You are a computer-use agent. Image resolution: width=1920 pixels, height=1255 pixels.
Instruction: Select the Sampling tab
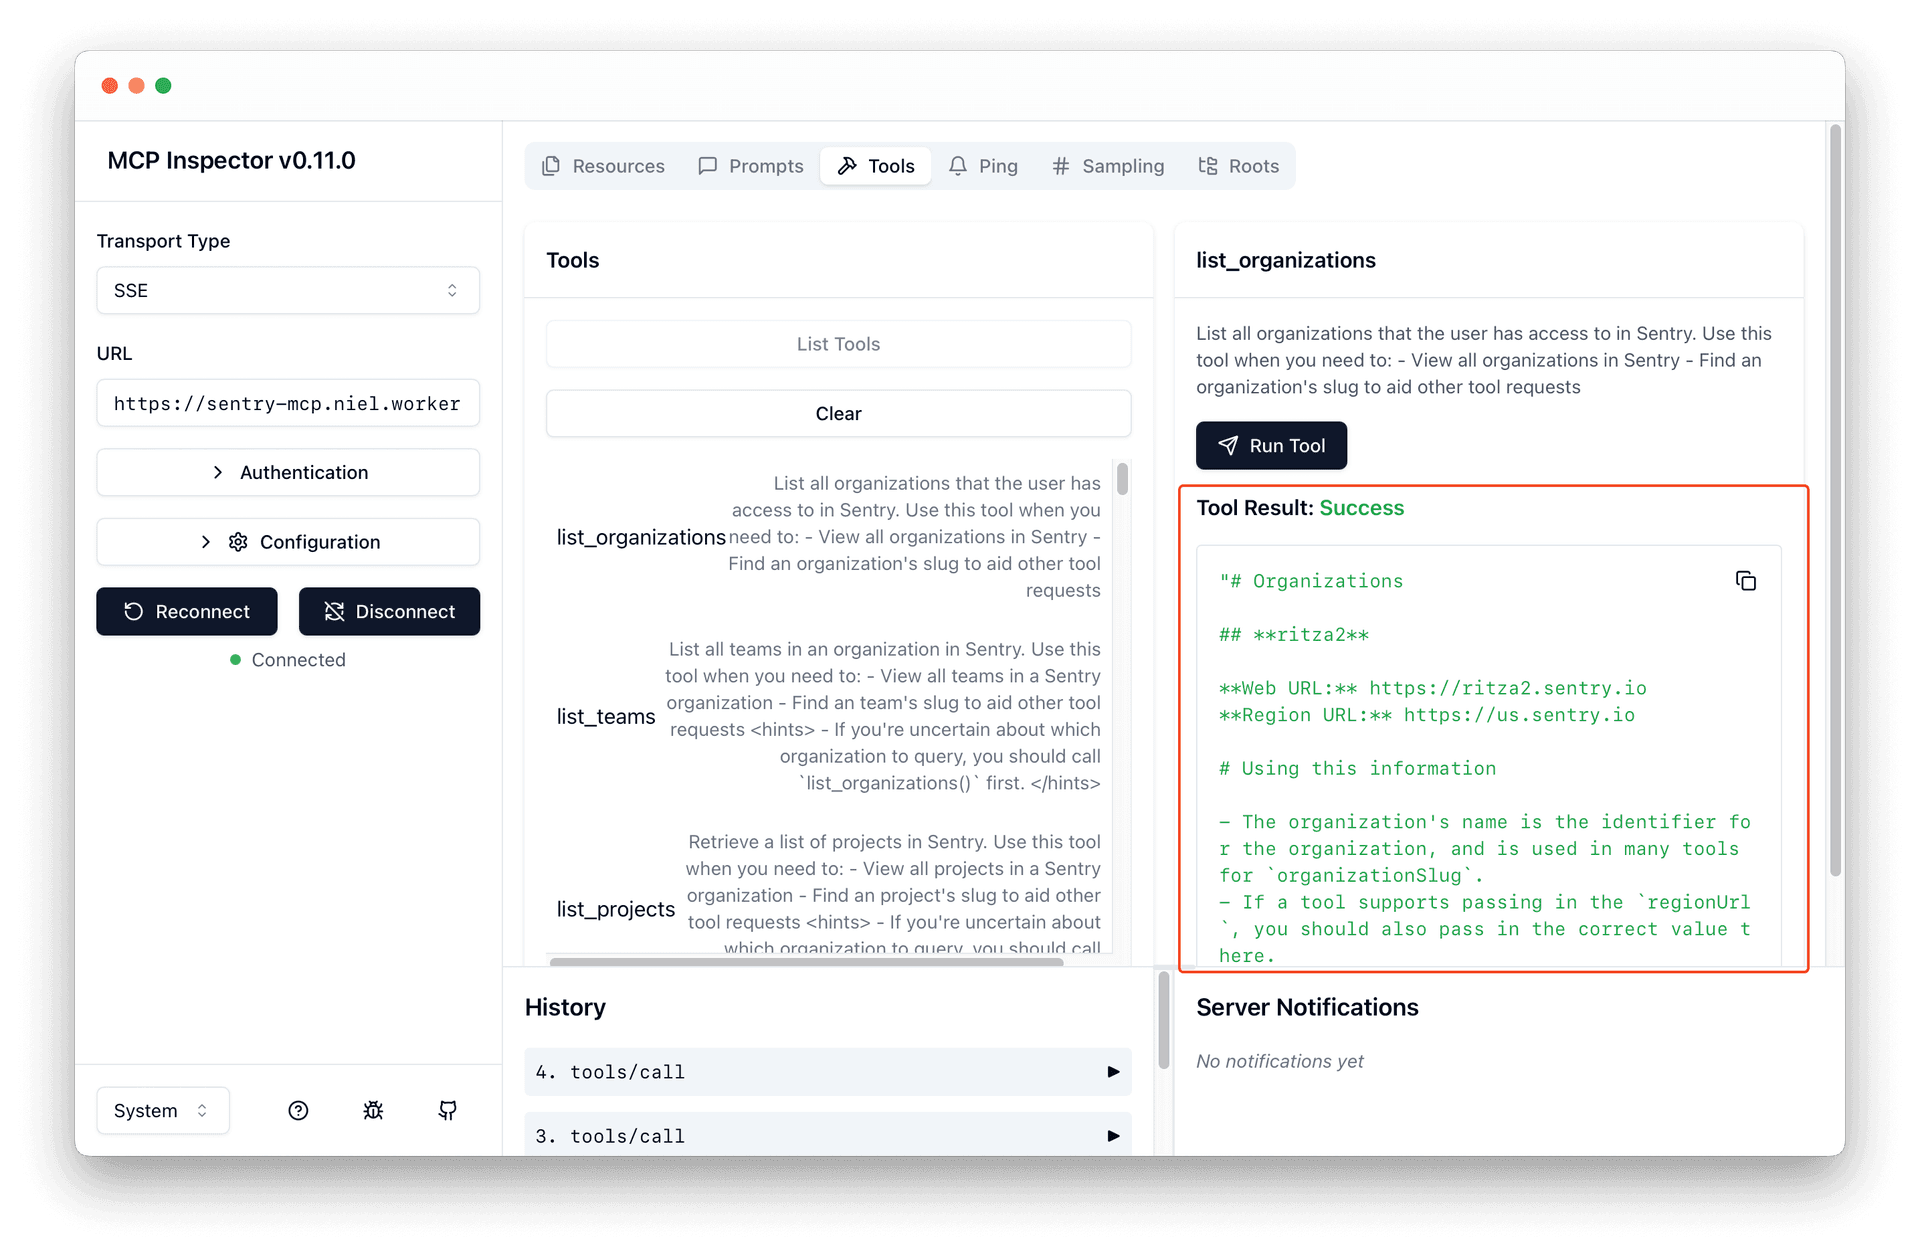coord(1108,166)
